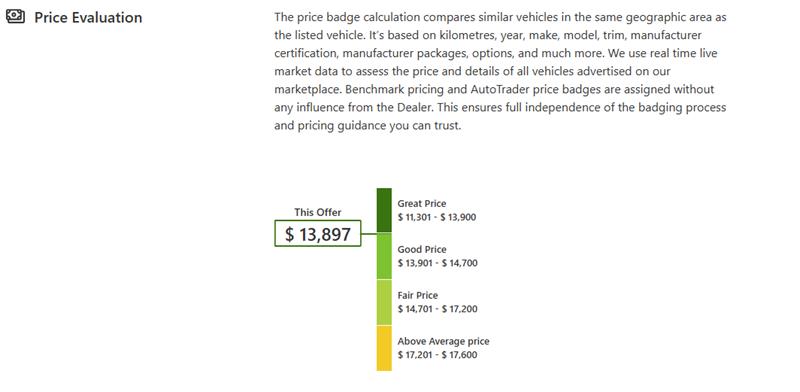Click the This Offer label
800x392 pixels.
point(318,212)
